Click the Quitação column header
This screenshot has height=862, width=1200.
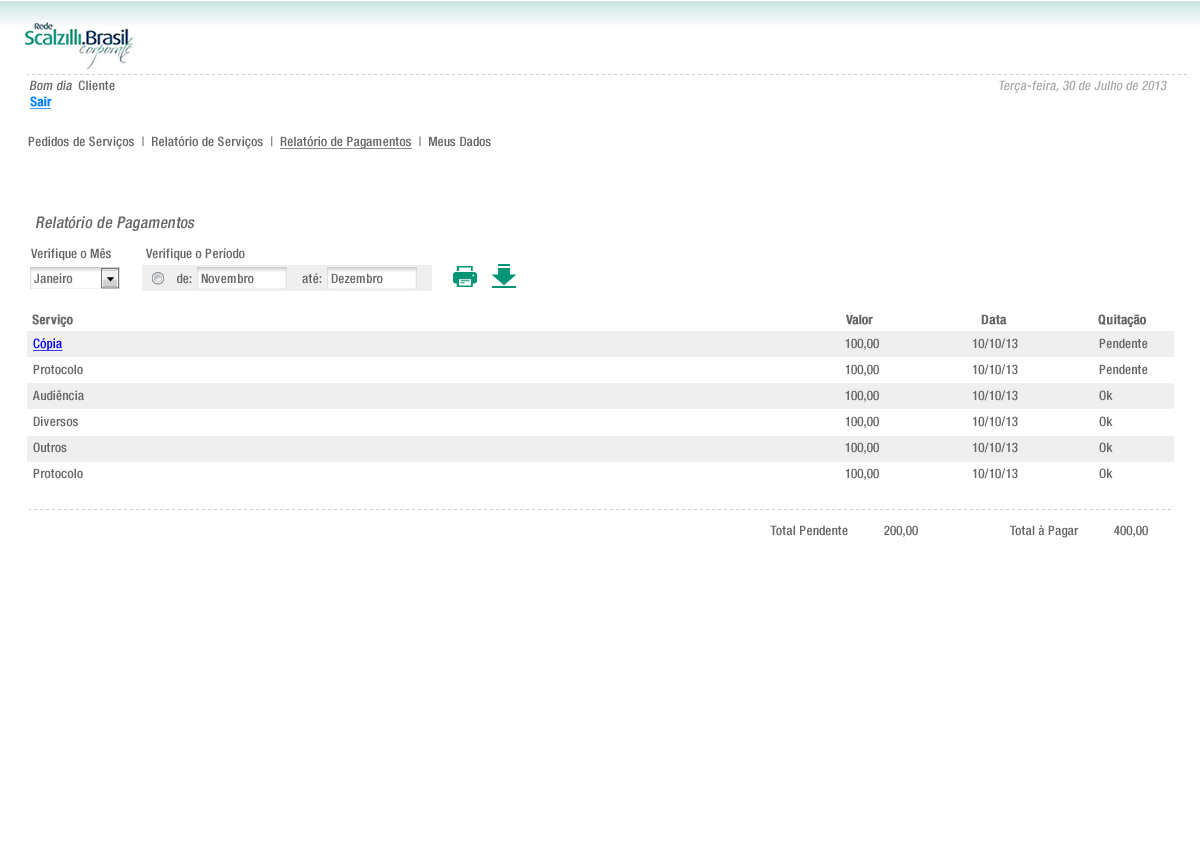(1121, 320)
